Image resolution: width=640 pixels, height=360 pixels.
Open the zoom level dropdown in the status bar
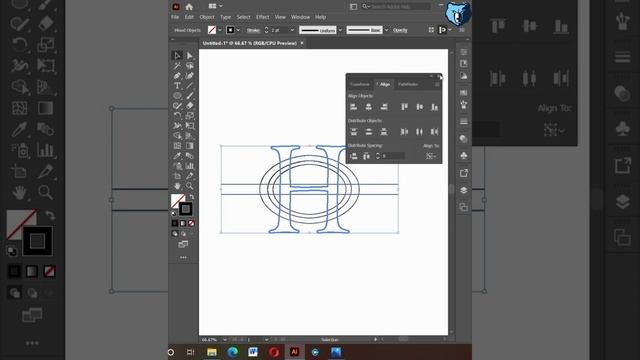pyautogui.click(x=224, y=340)
